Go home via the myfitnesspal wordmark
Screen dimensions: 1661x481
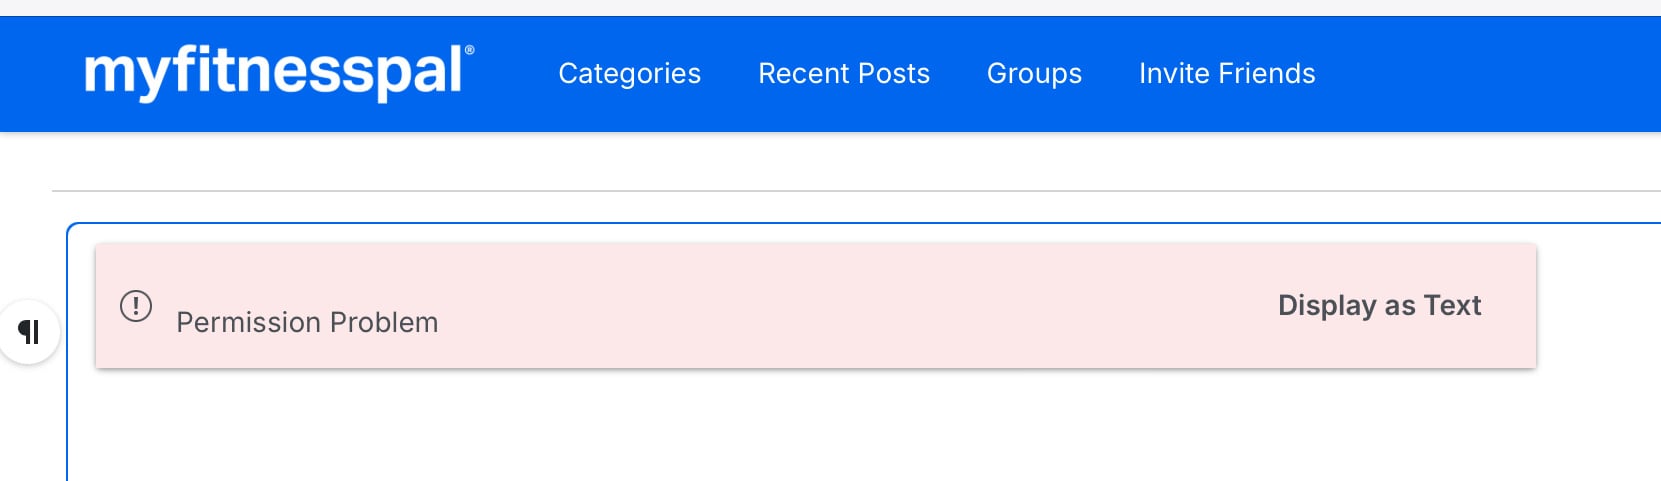click(279, 72)
